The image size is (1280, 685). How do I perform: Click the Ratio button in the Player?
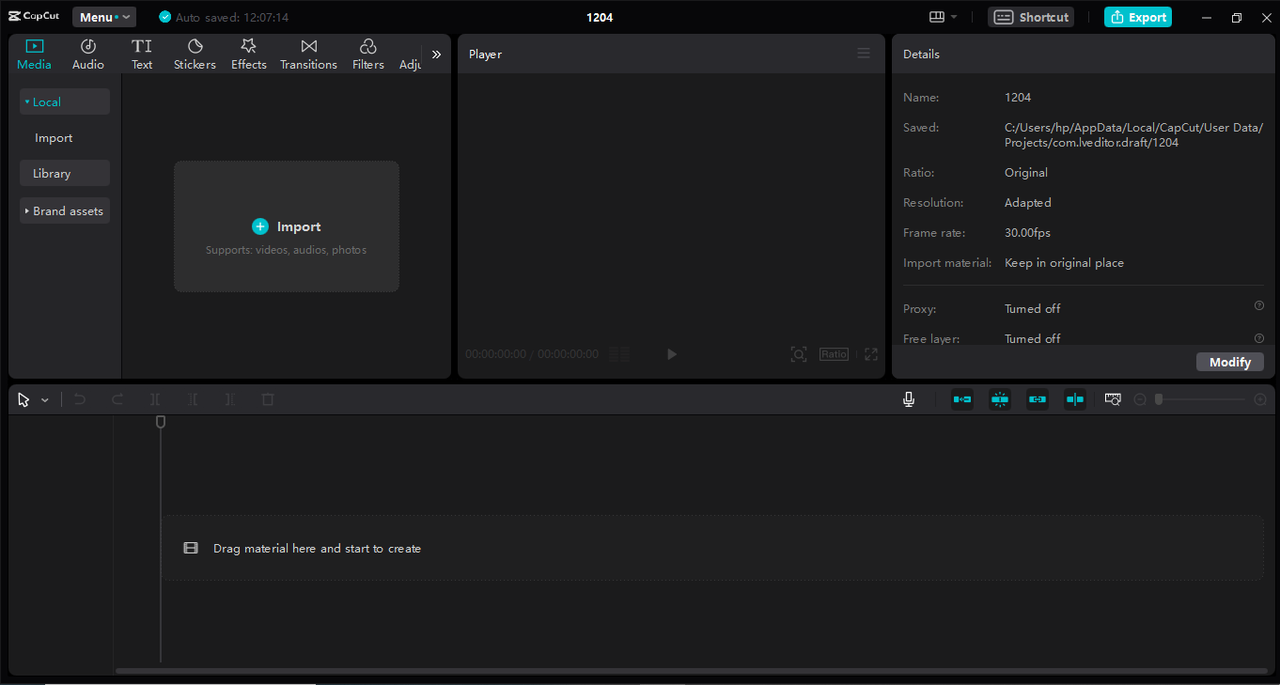pyautogui.click(x=834, y=354)
